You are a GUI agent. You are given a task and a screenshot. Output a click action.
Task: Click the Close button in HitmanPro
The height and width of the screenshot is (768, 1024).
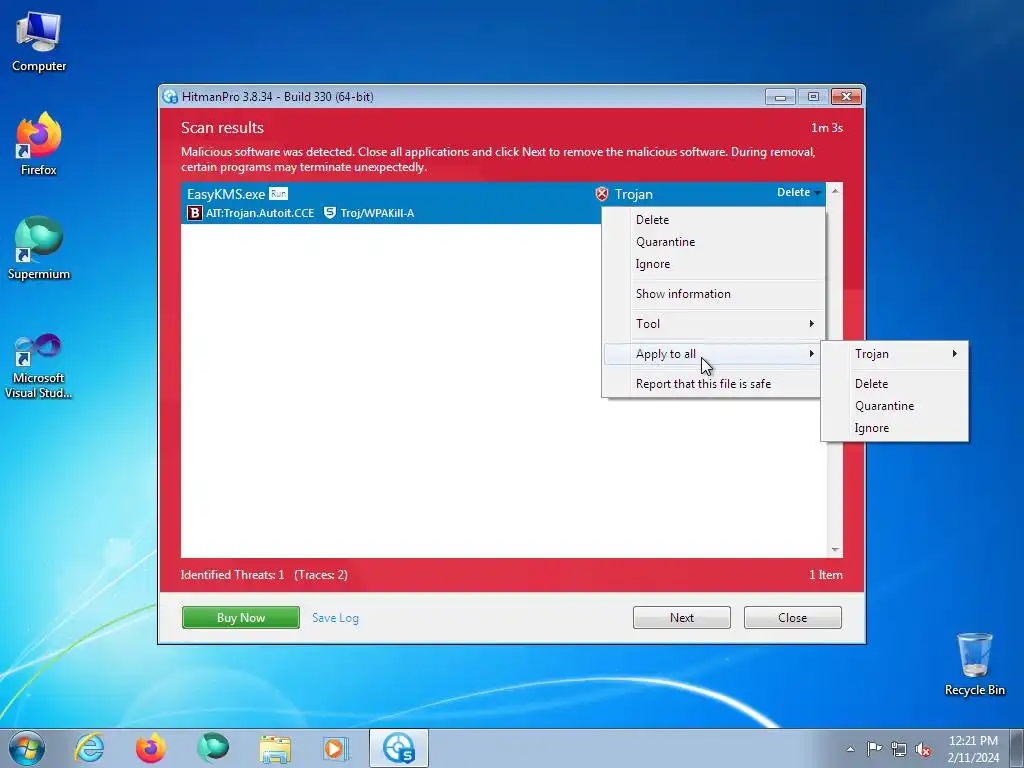[x=793, y=618]
